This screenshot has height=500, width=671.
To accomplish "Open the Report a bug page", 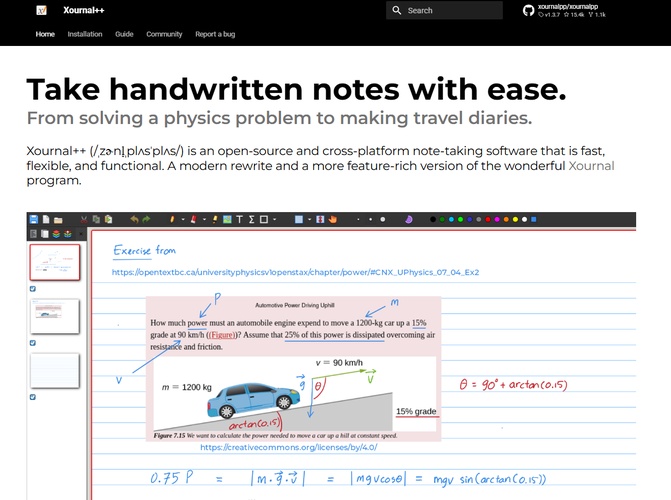I will (215, 34).
